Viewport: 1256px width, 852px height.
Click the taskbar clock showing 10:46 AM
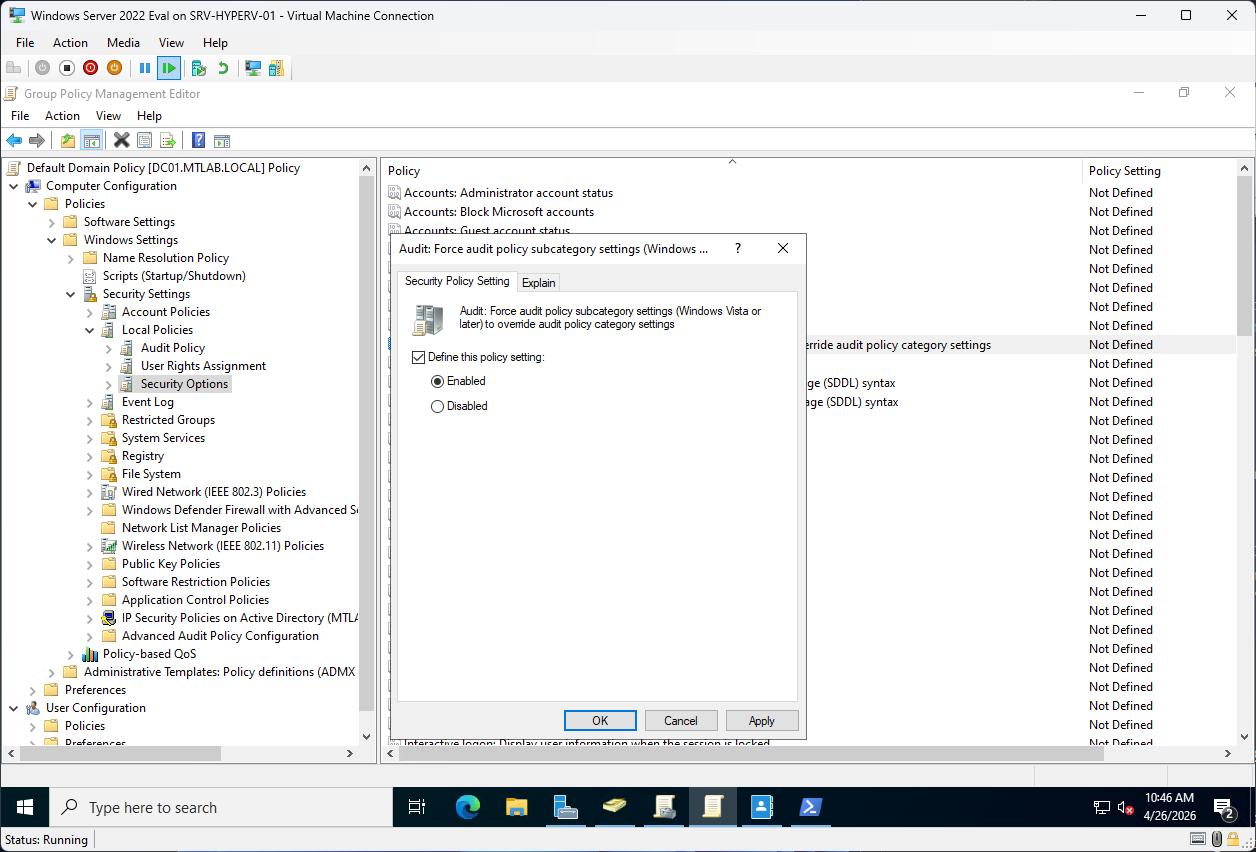(x=1169, y=807)
